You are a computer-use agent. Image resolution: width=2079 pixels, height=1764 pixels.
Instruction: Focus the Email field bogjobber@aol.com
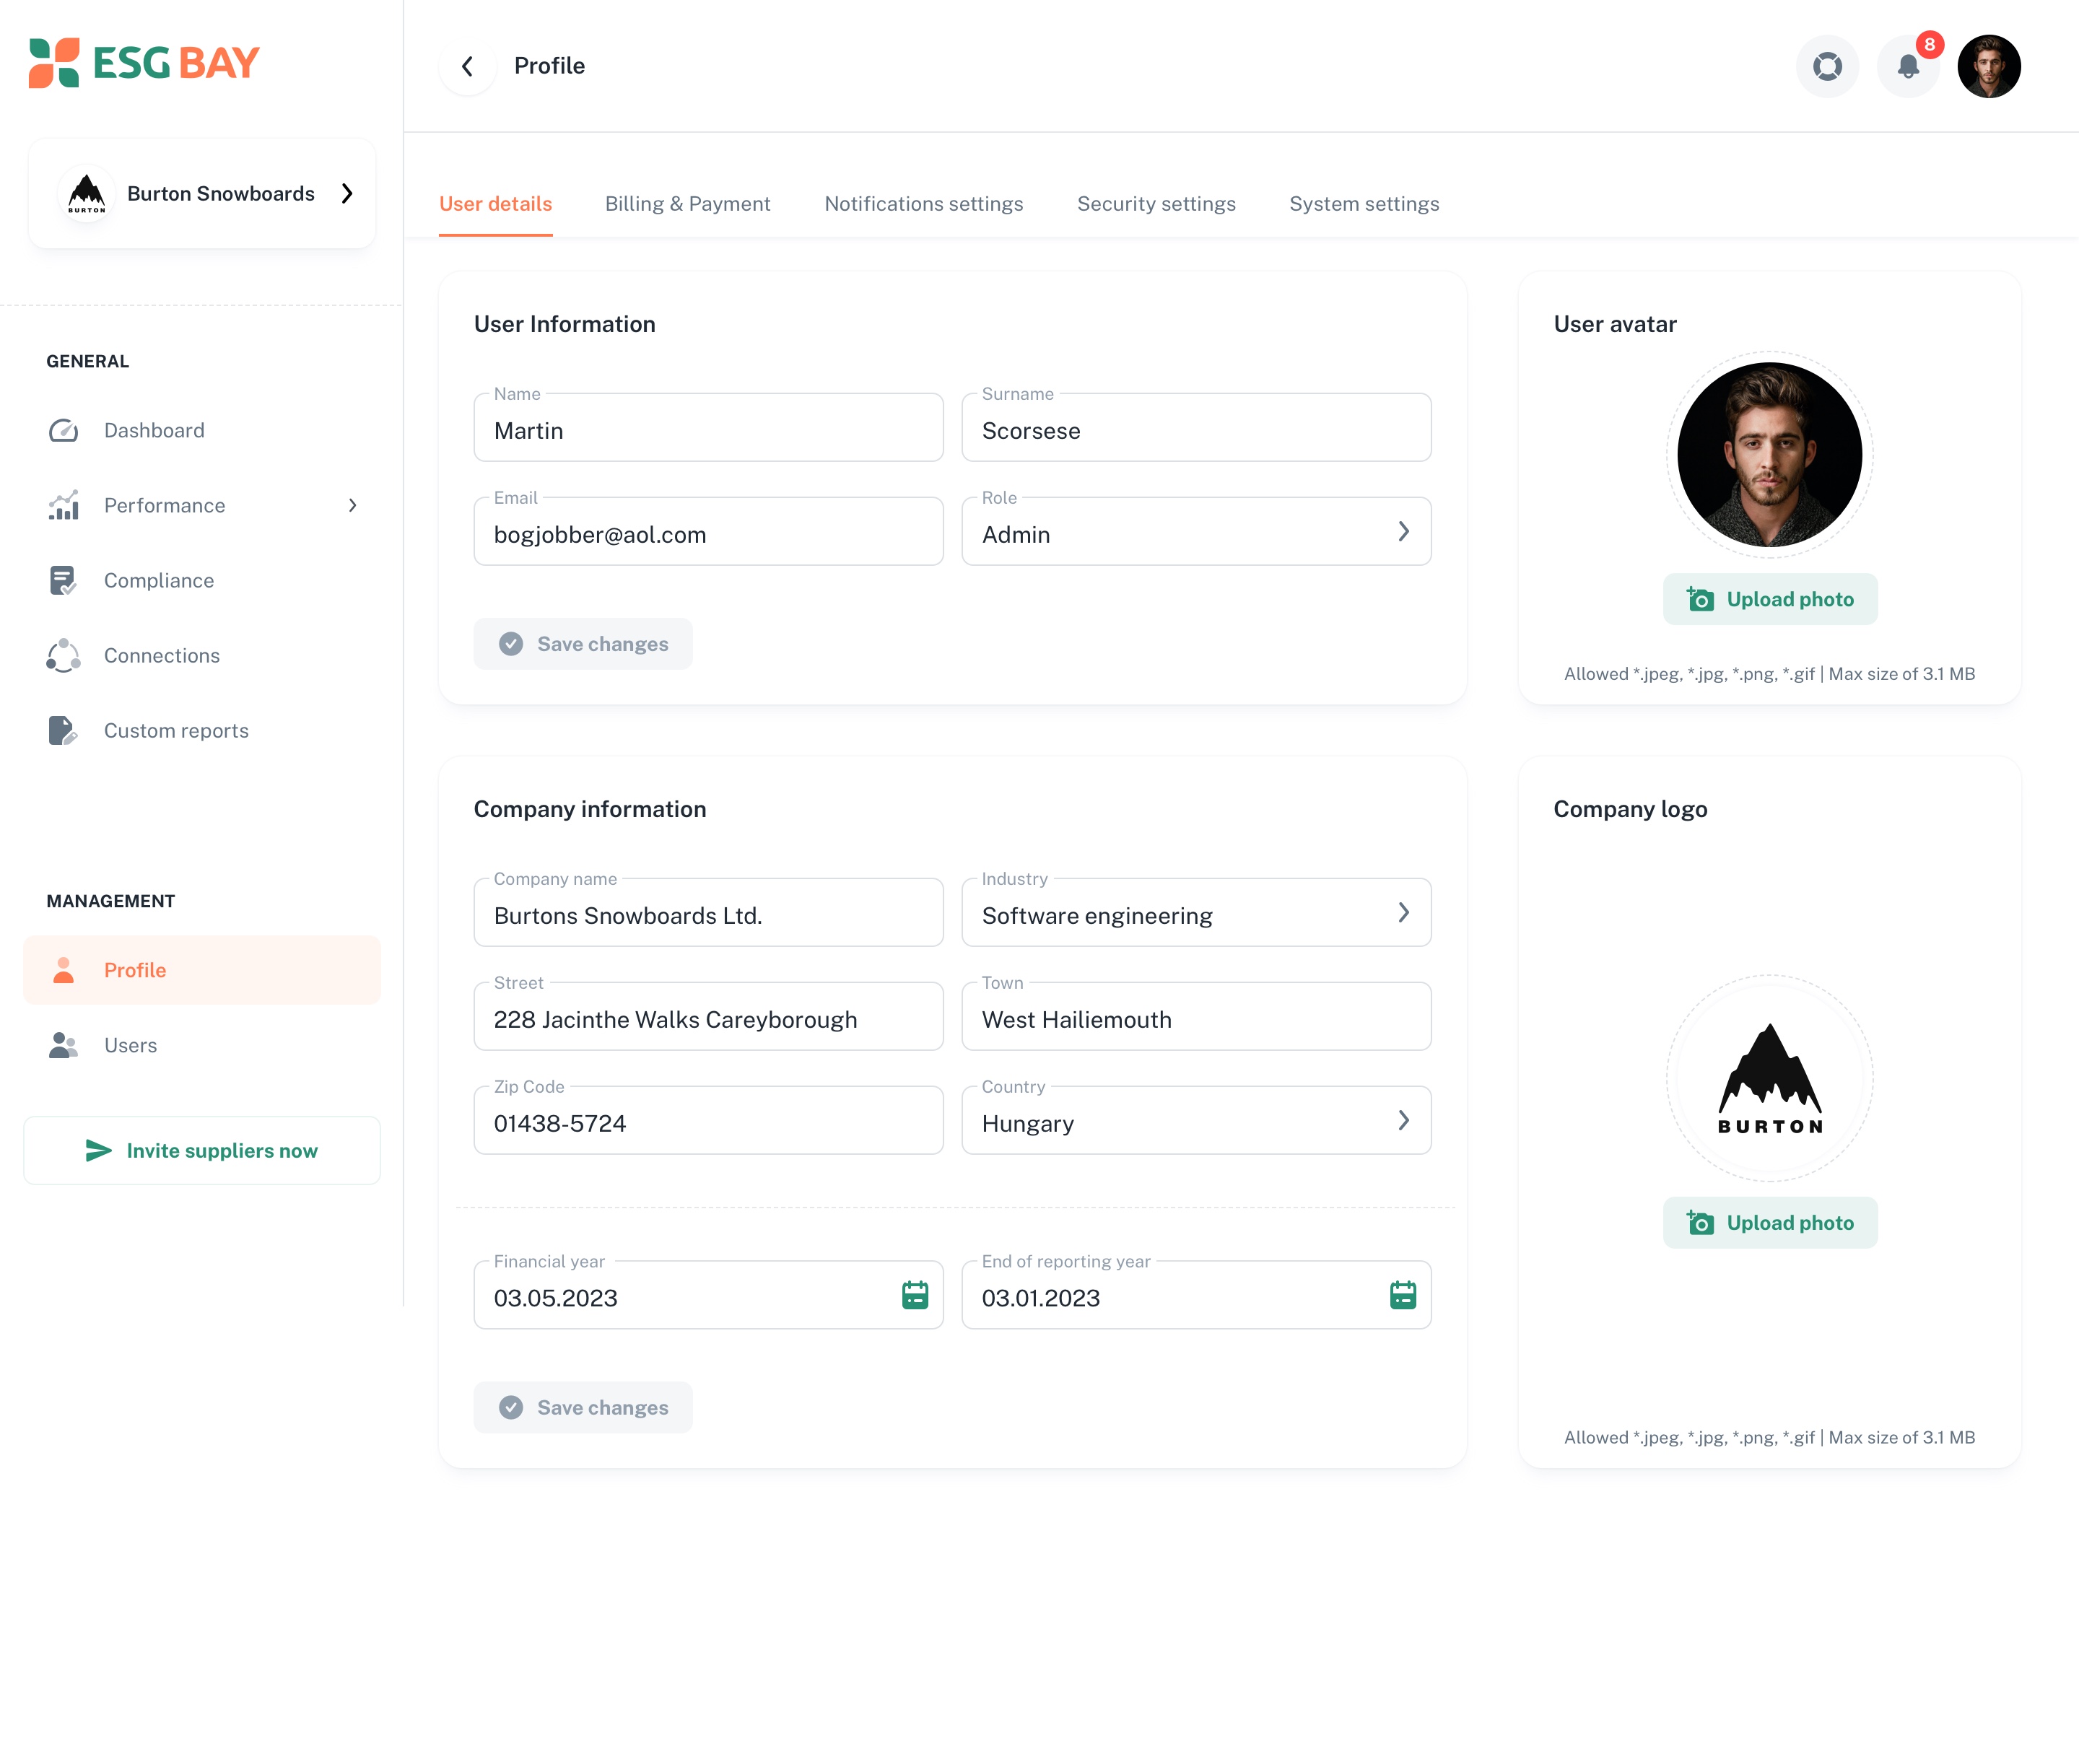pos(709,532)
